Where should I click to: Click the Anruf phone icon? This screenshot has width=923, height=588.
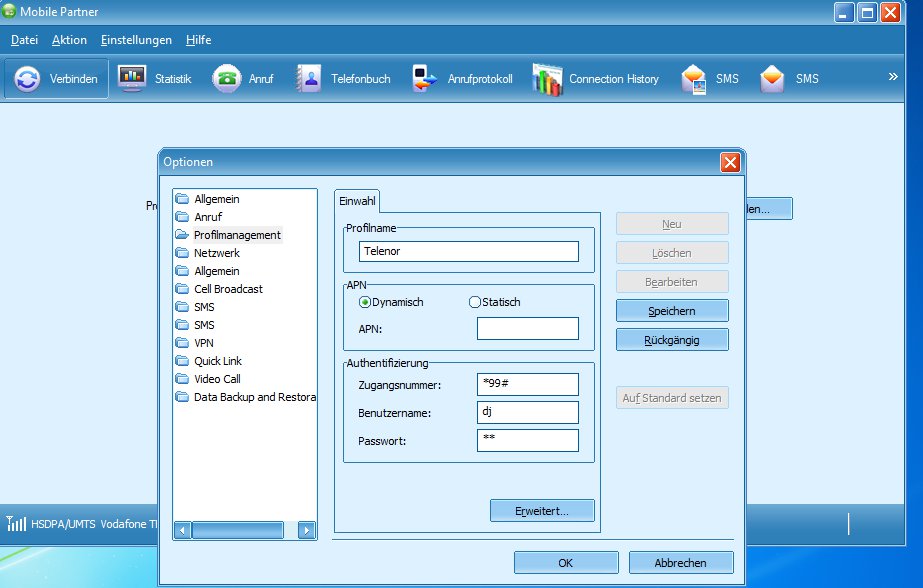pyautogui.click(x=227, y=79)
